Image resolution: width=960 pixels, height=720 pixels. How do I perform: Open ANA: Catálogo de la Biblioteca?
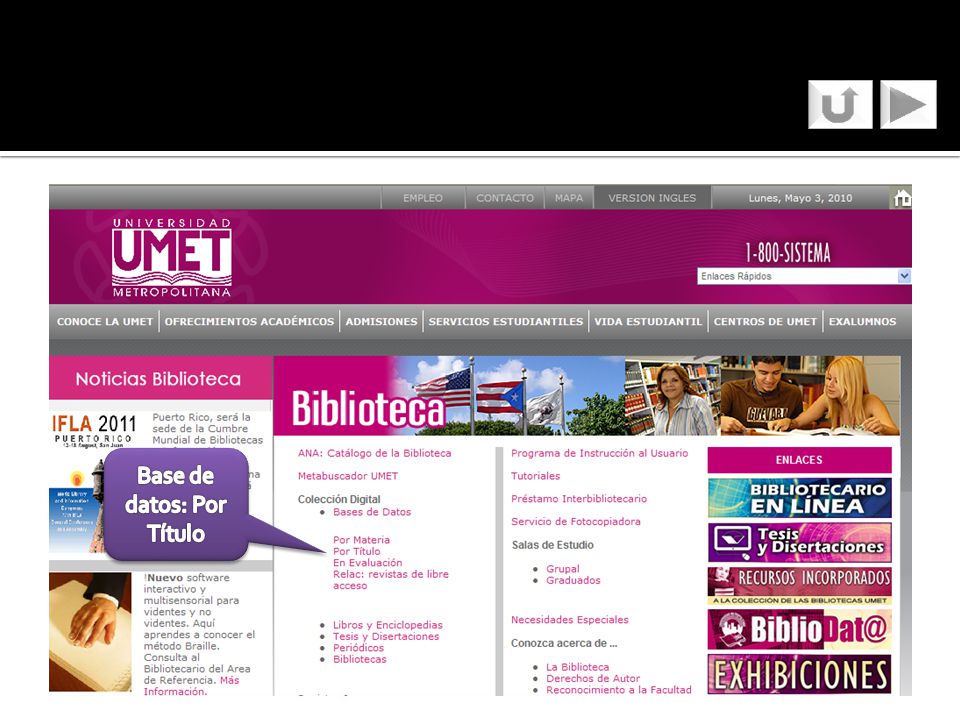[375, 453]
